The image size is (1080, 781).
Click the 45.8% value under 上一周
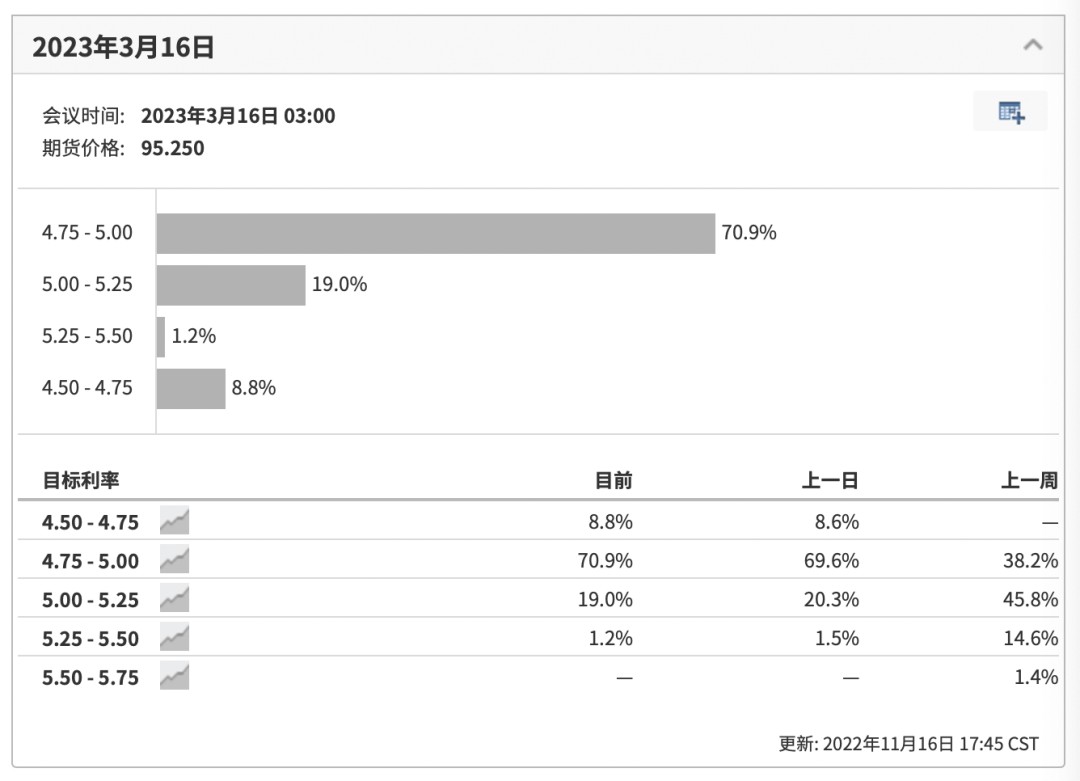click(1030, 600)
